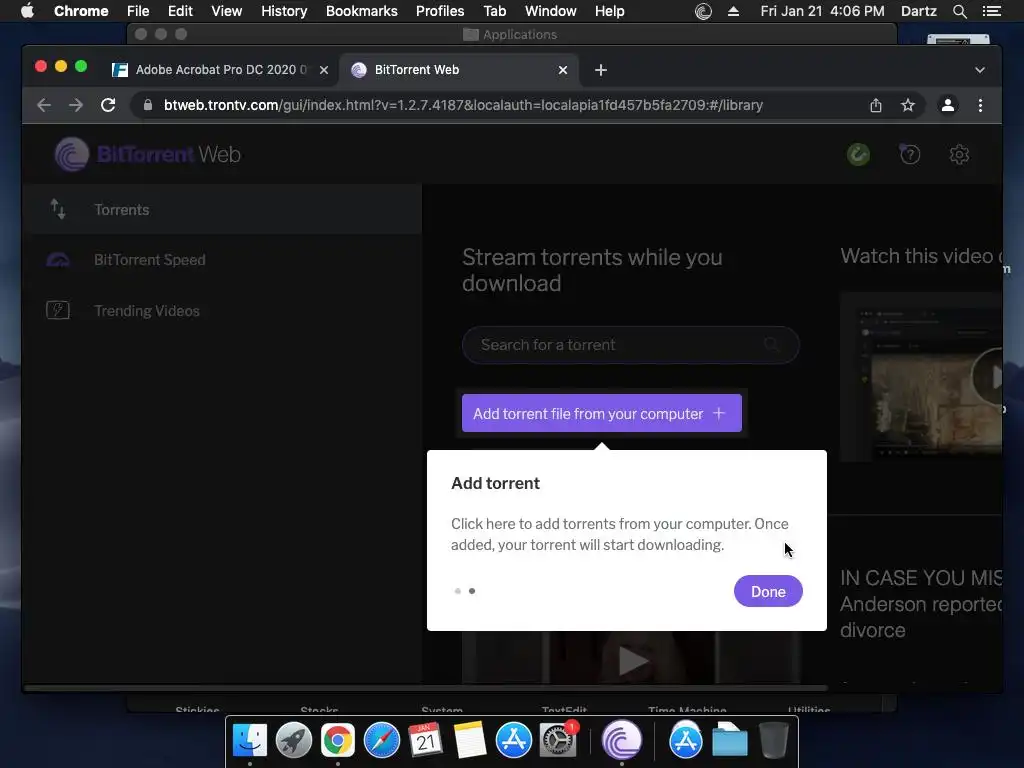Viewport: 1024px width, 768px height.
Task: Click the Dartz user name in menu bar
Action: pos(918,11)
